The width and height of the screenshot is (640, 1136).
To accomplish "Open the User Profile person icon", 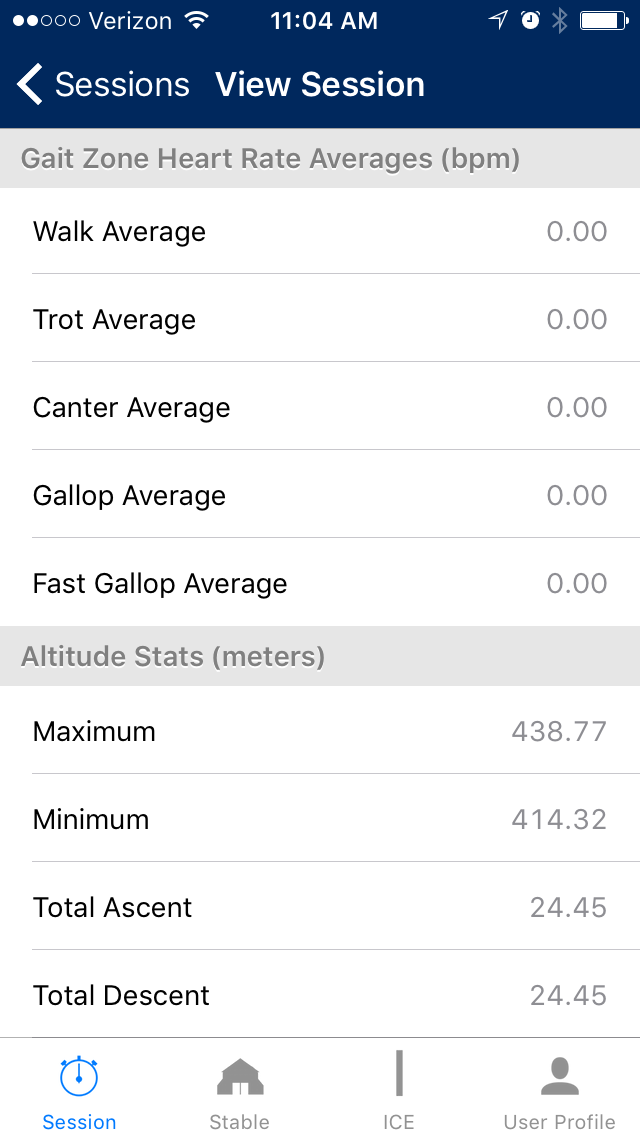I will 559,1076.
